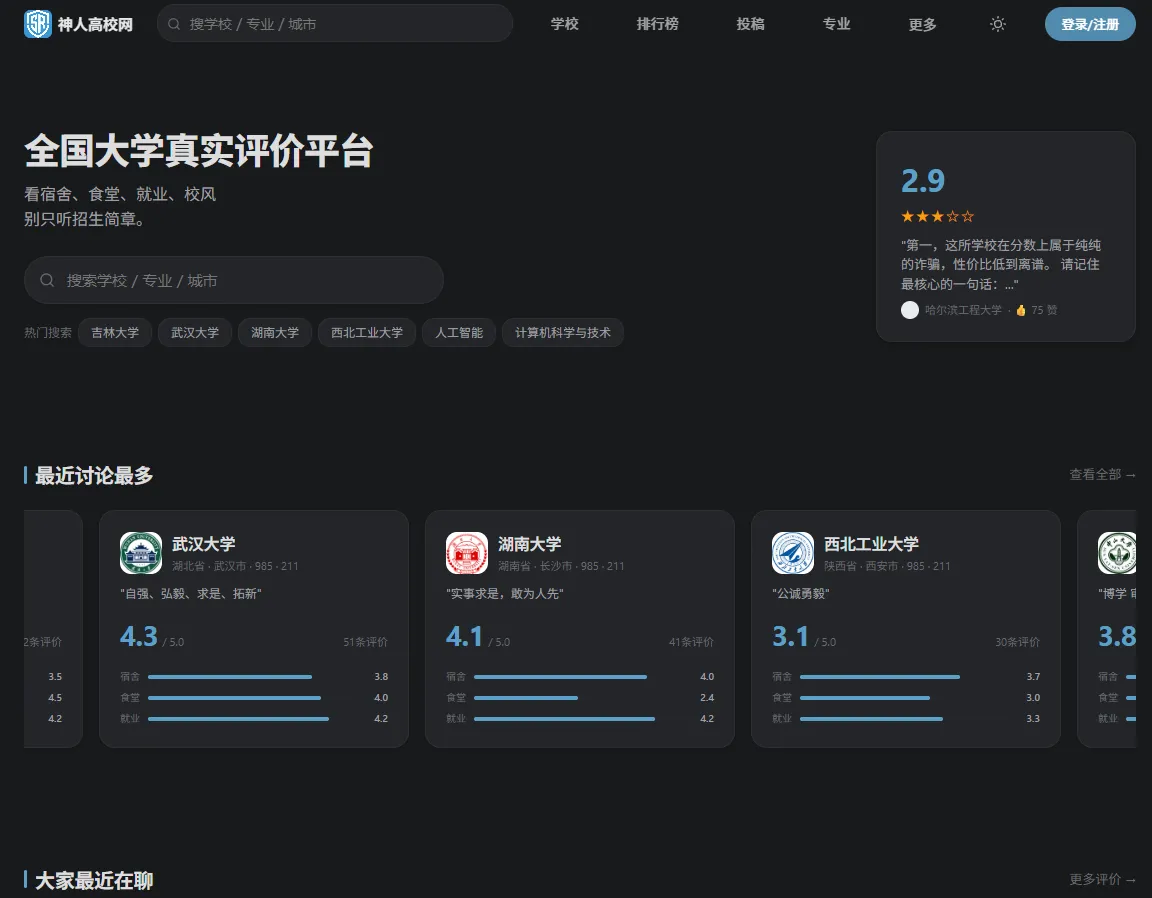Focus the hero 搜索学校 / 专业 / 城市 field
The width and height of the screenshot is (1152, 898).
tap(234, 280)
